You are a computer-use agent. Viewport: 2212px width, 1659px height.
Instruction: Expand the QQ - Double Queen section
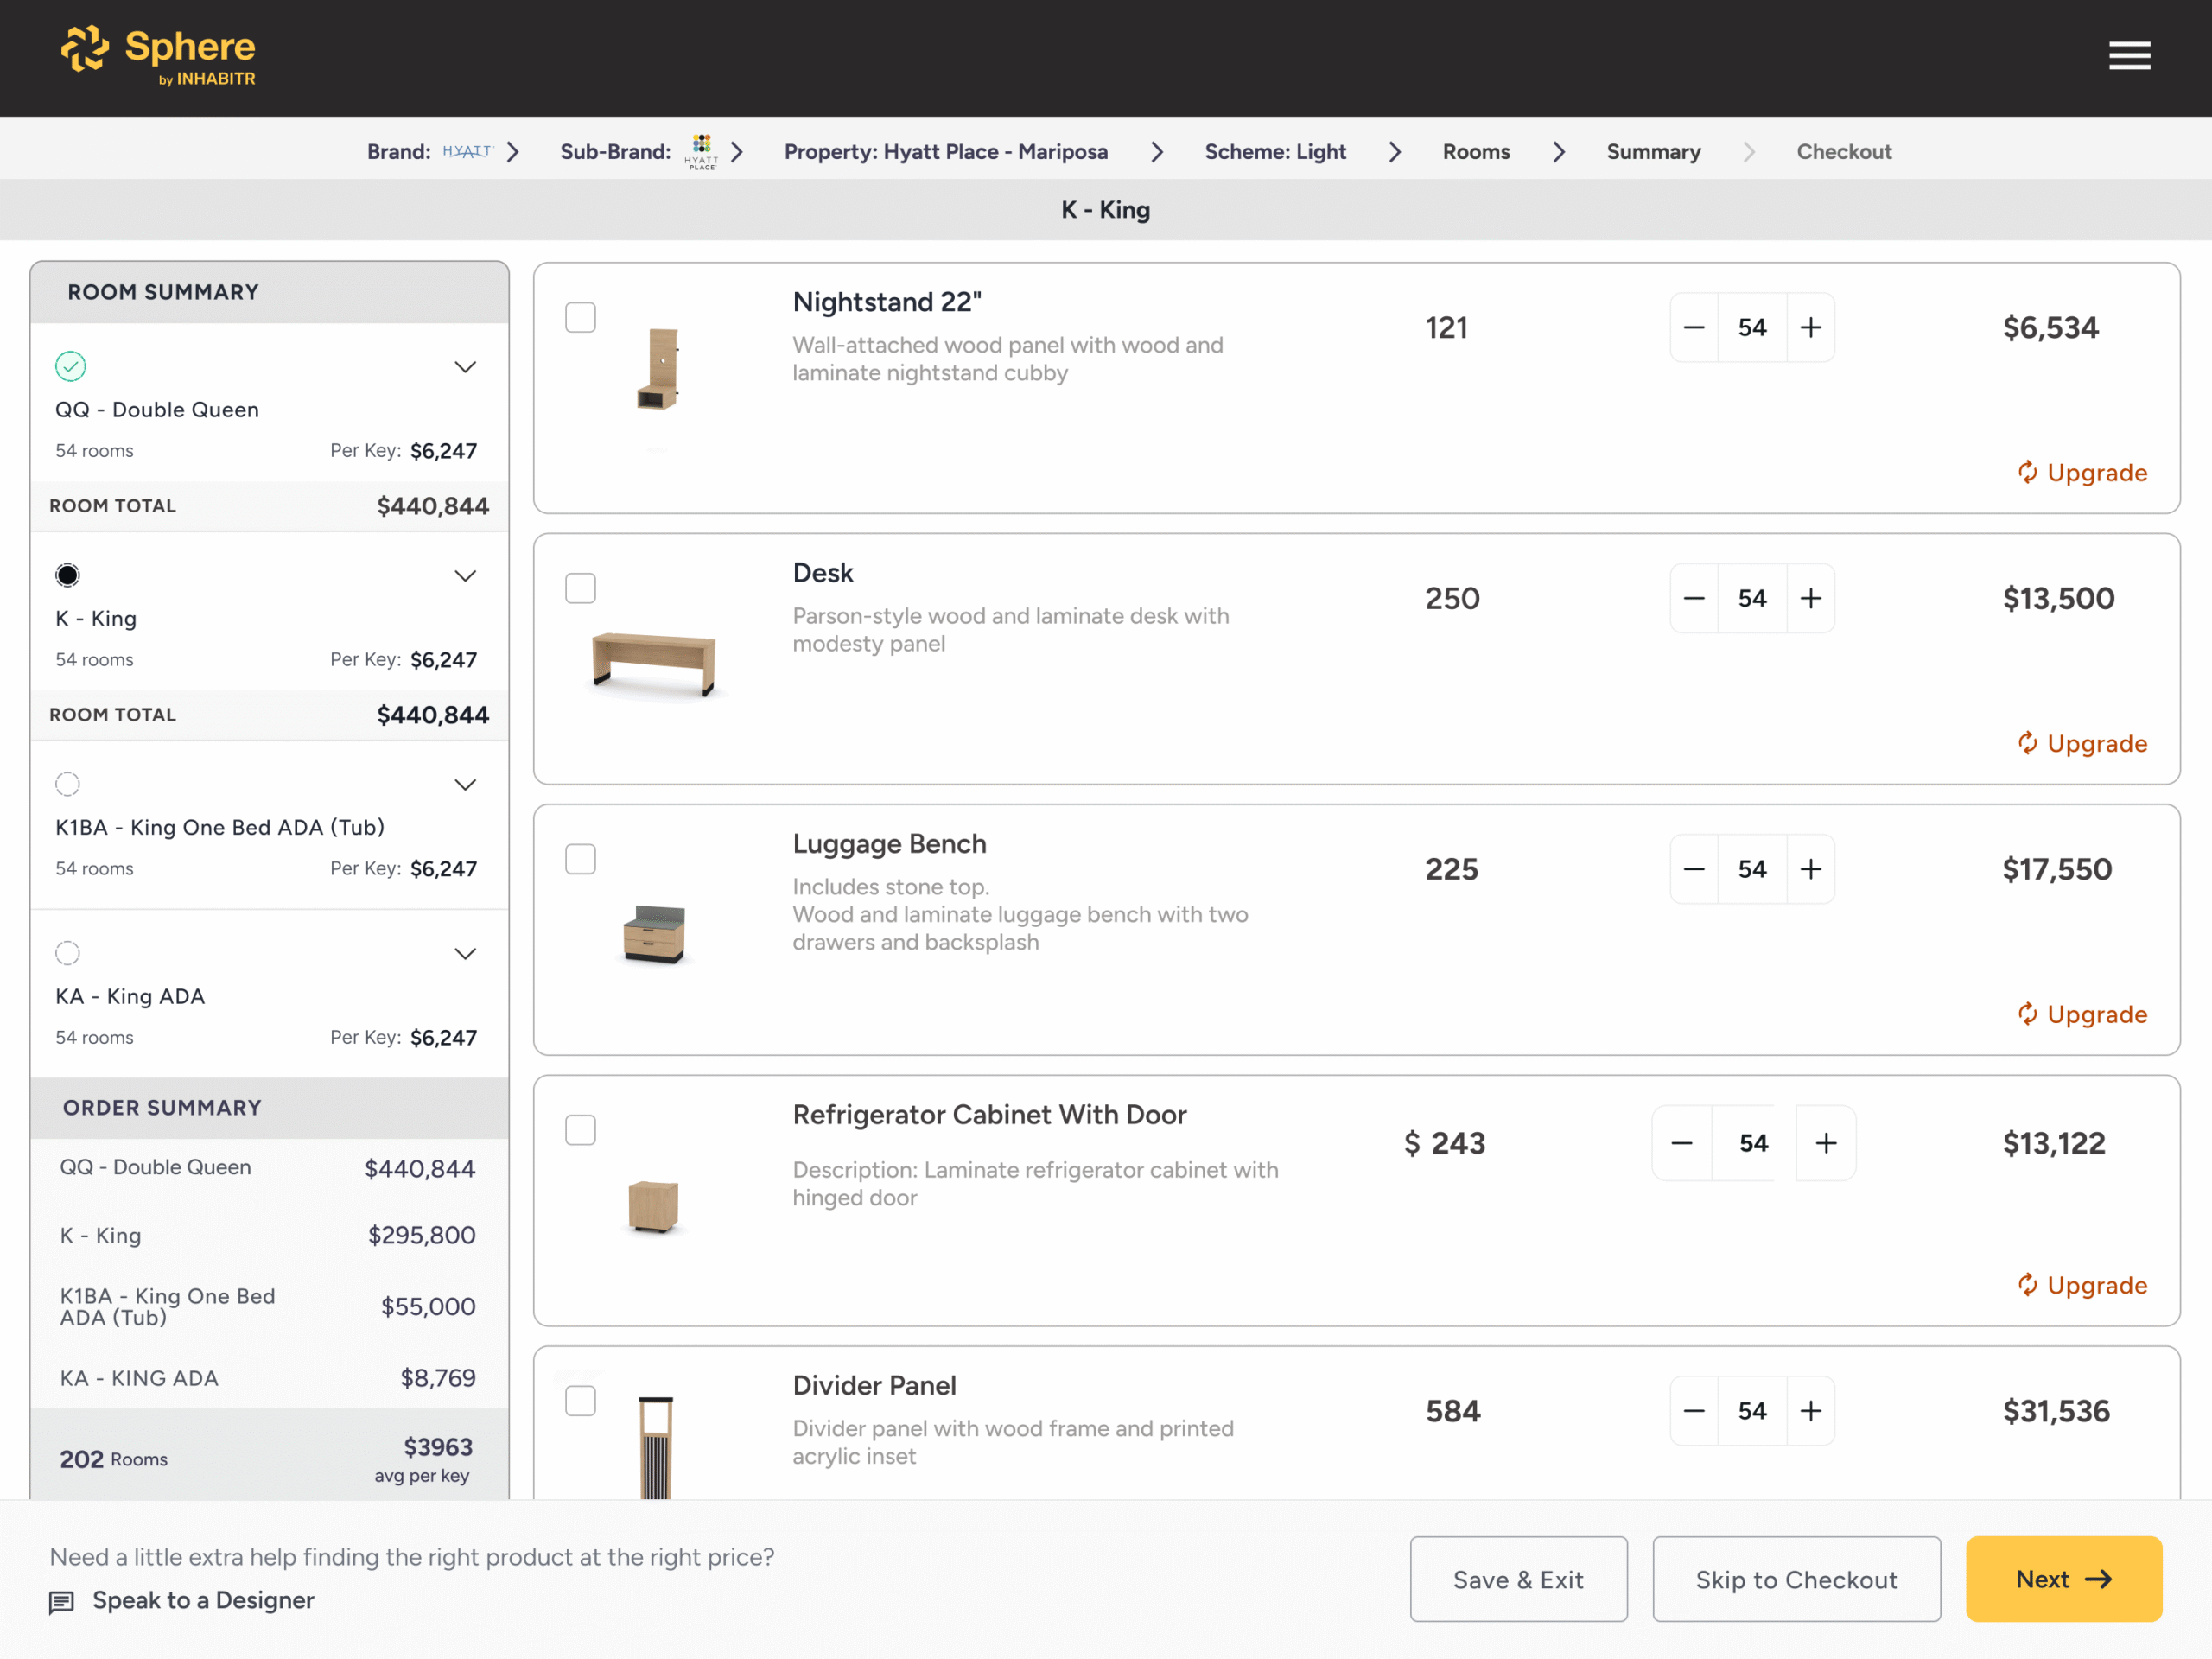click(465, 367)
